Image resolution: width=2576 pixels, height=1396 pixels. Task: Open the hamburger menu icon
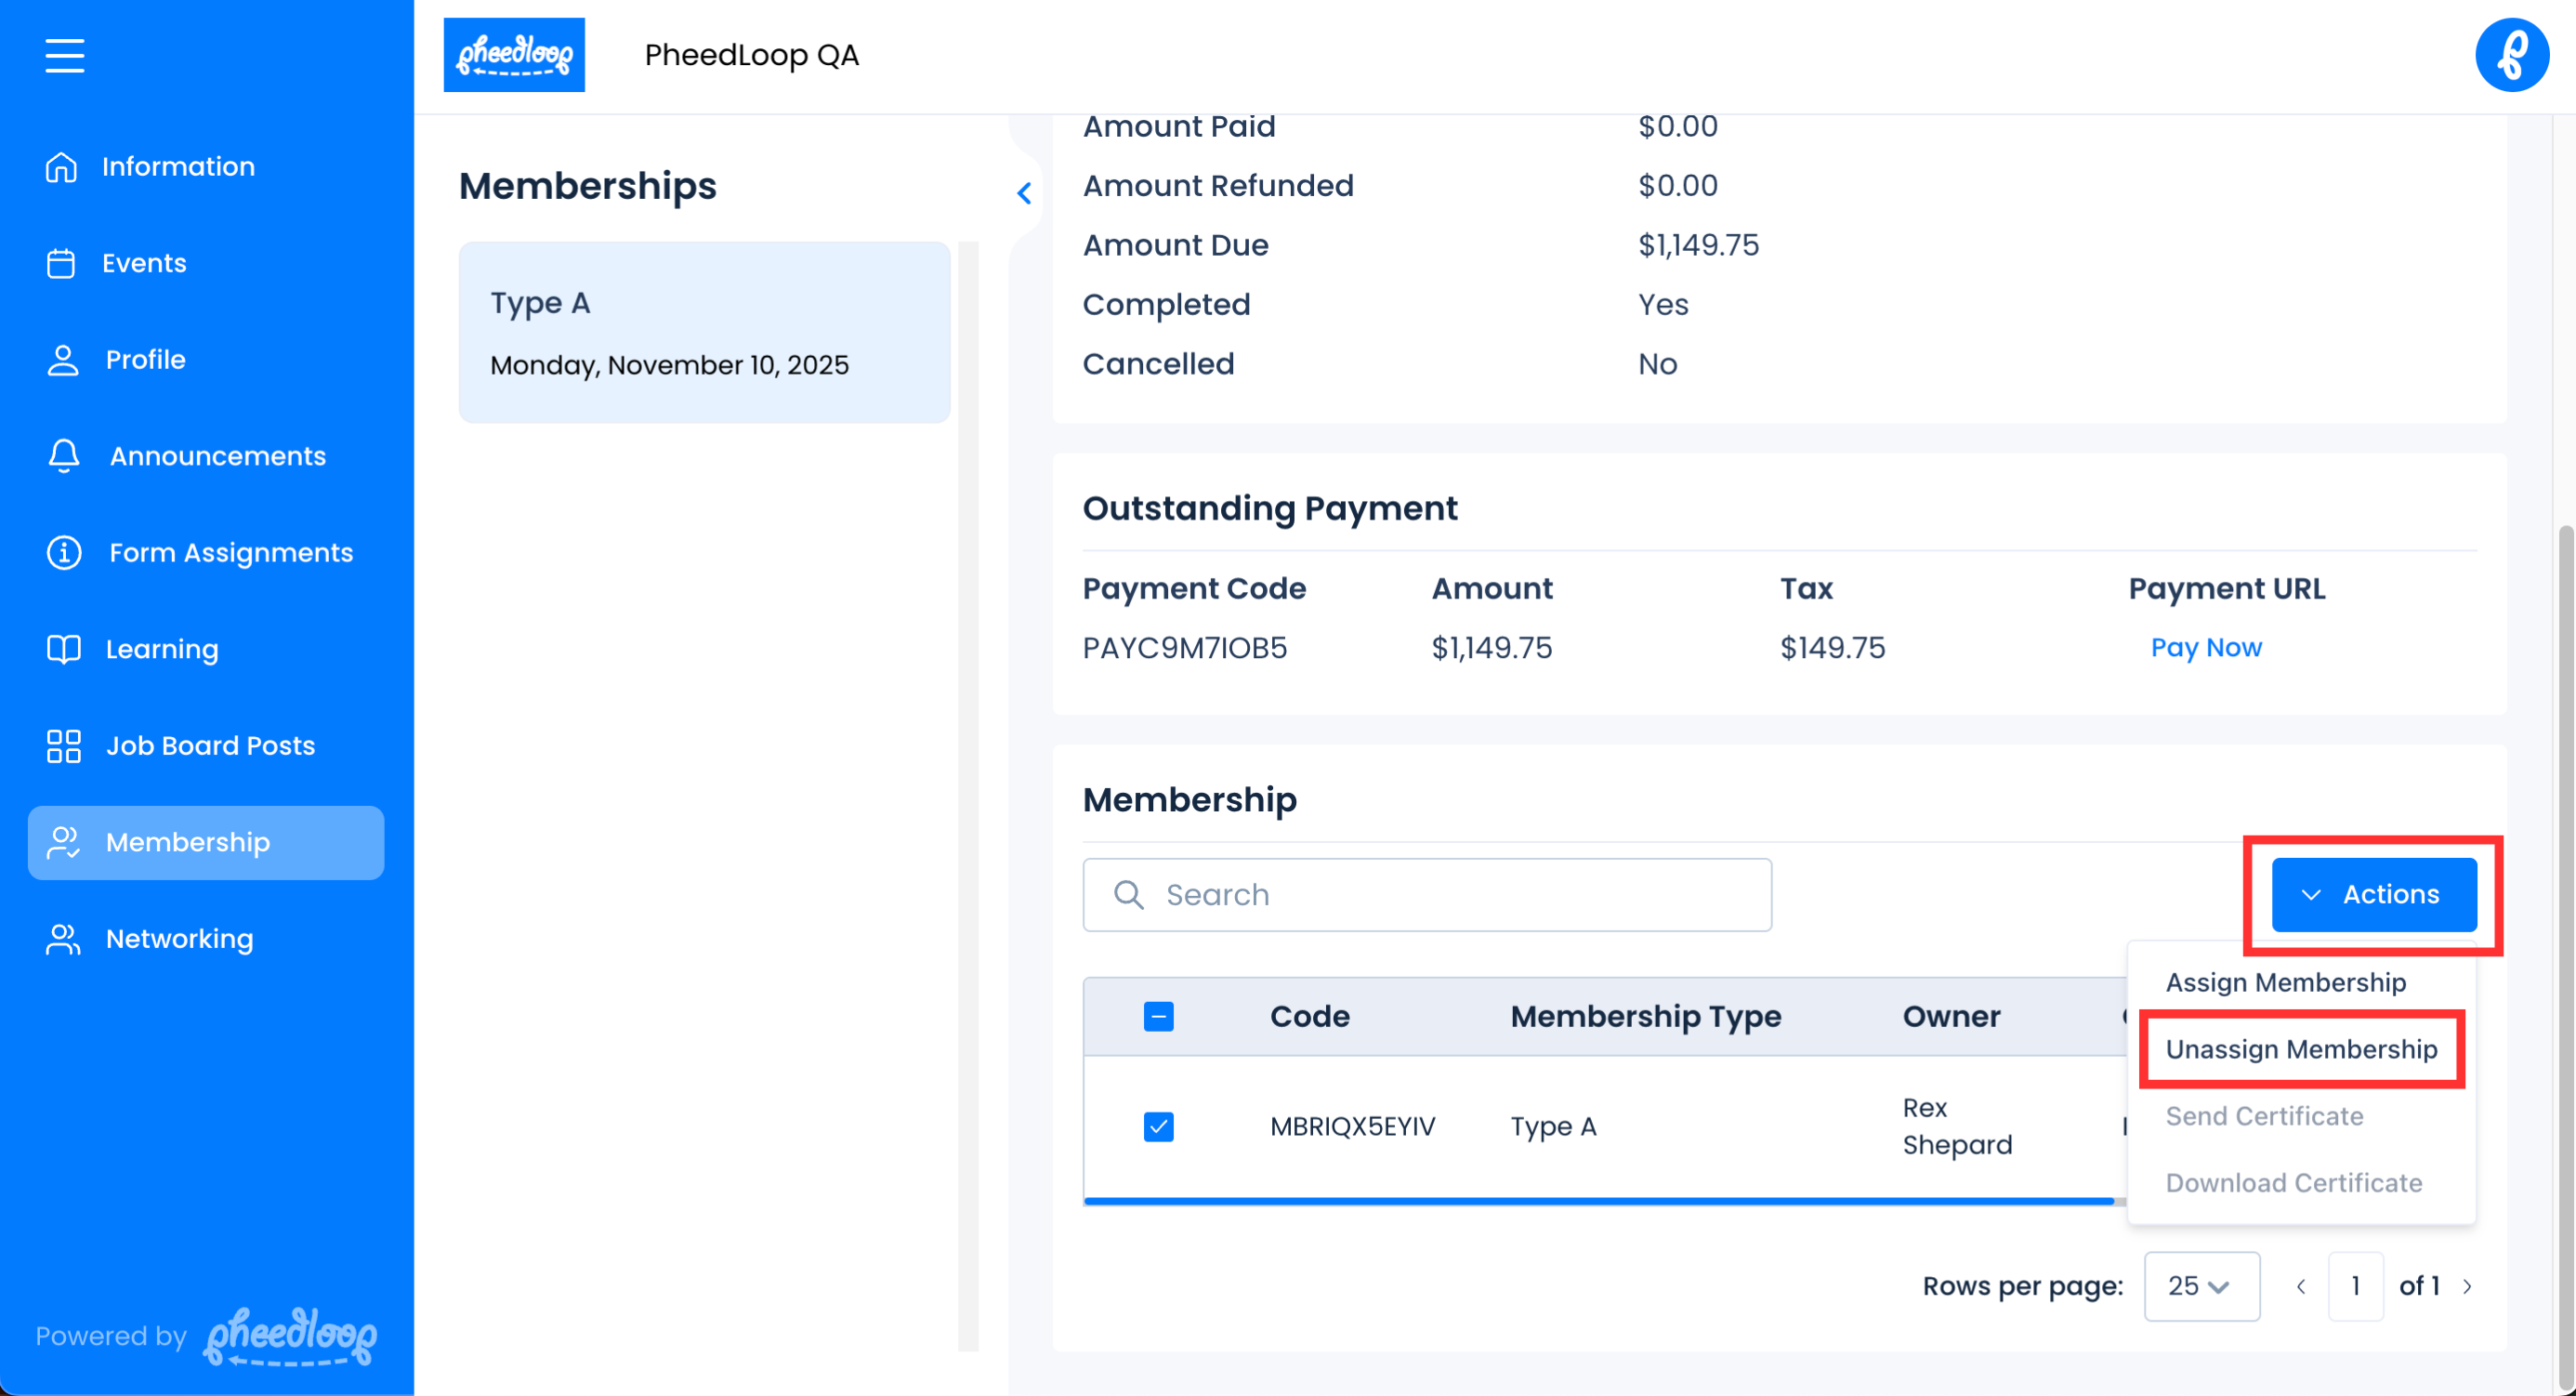pos(64,55)
